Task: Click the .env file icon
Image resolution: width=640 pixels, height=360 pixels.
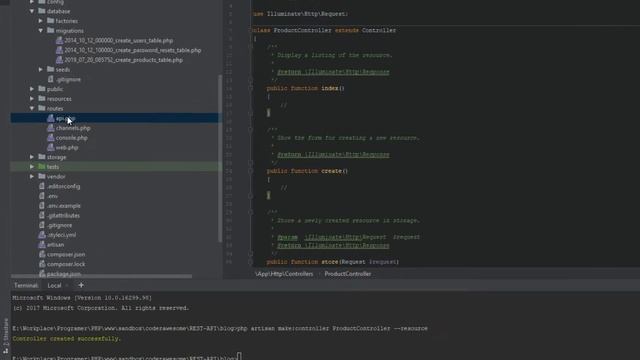Action: point(42,196)
